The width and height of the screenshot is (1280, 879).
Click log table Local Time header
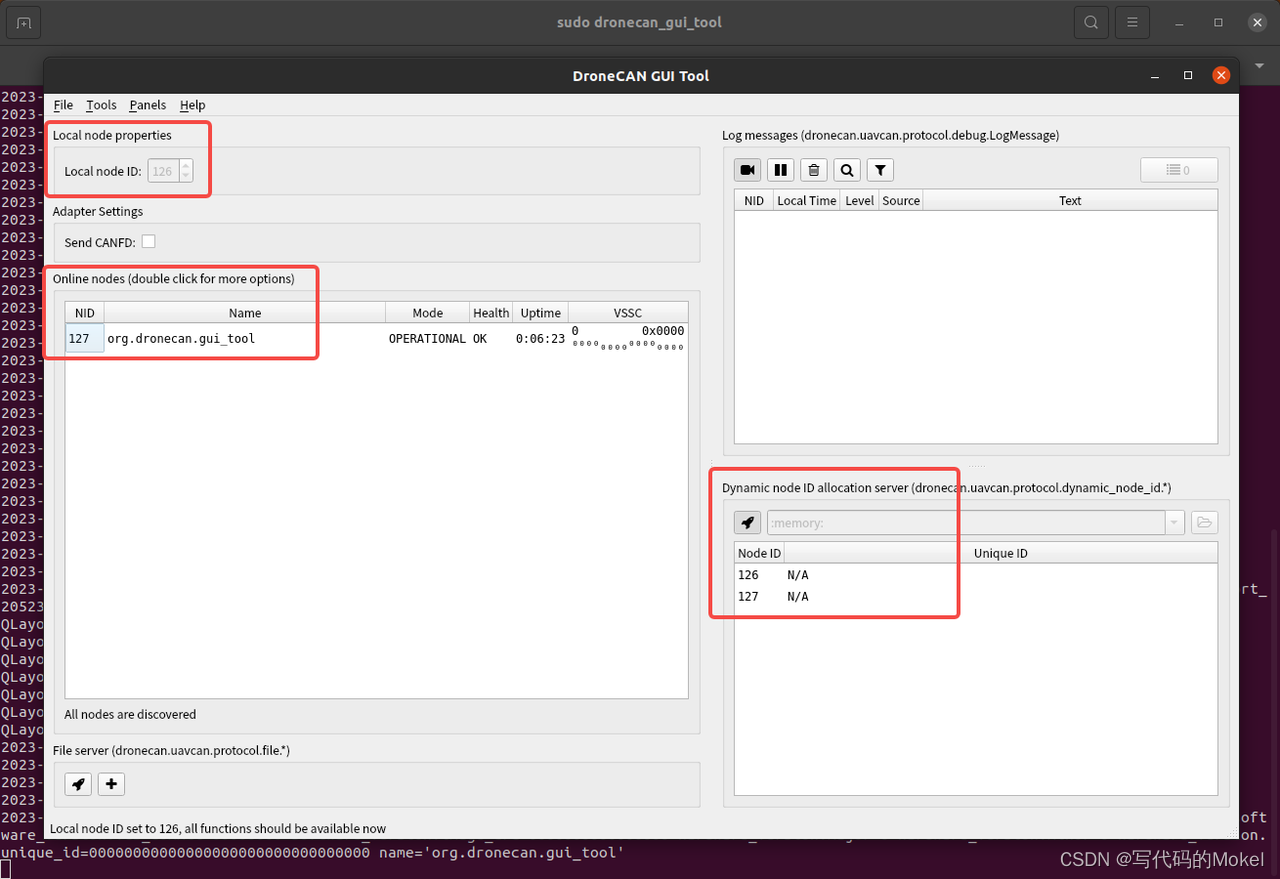click(806, 200)
